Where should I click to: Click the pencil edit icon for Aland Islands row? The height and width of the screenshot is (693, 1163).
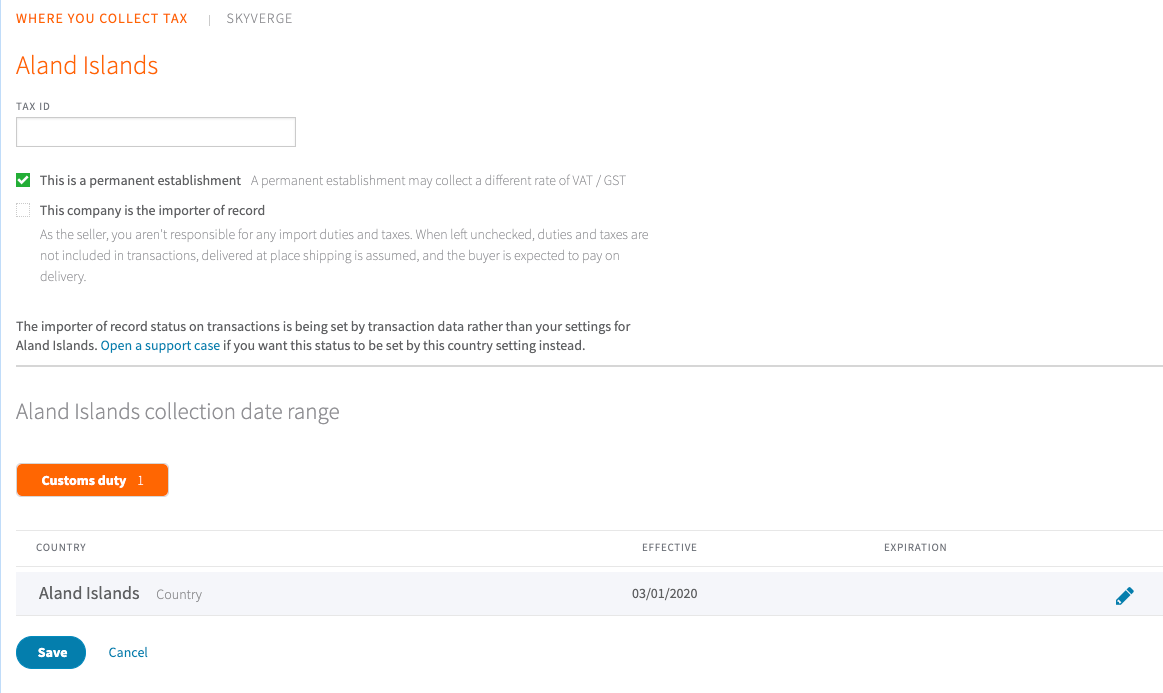pyautogui.click(x=1124, y=595)
